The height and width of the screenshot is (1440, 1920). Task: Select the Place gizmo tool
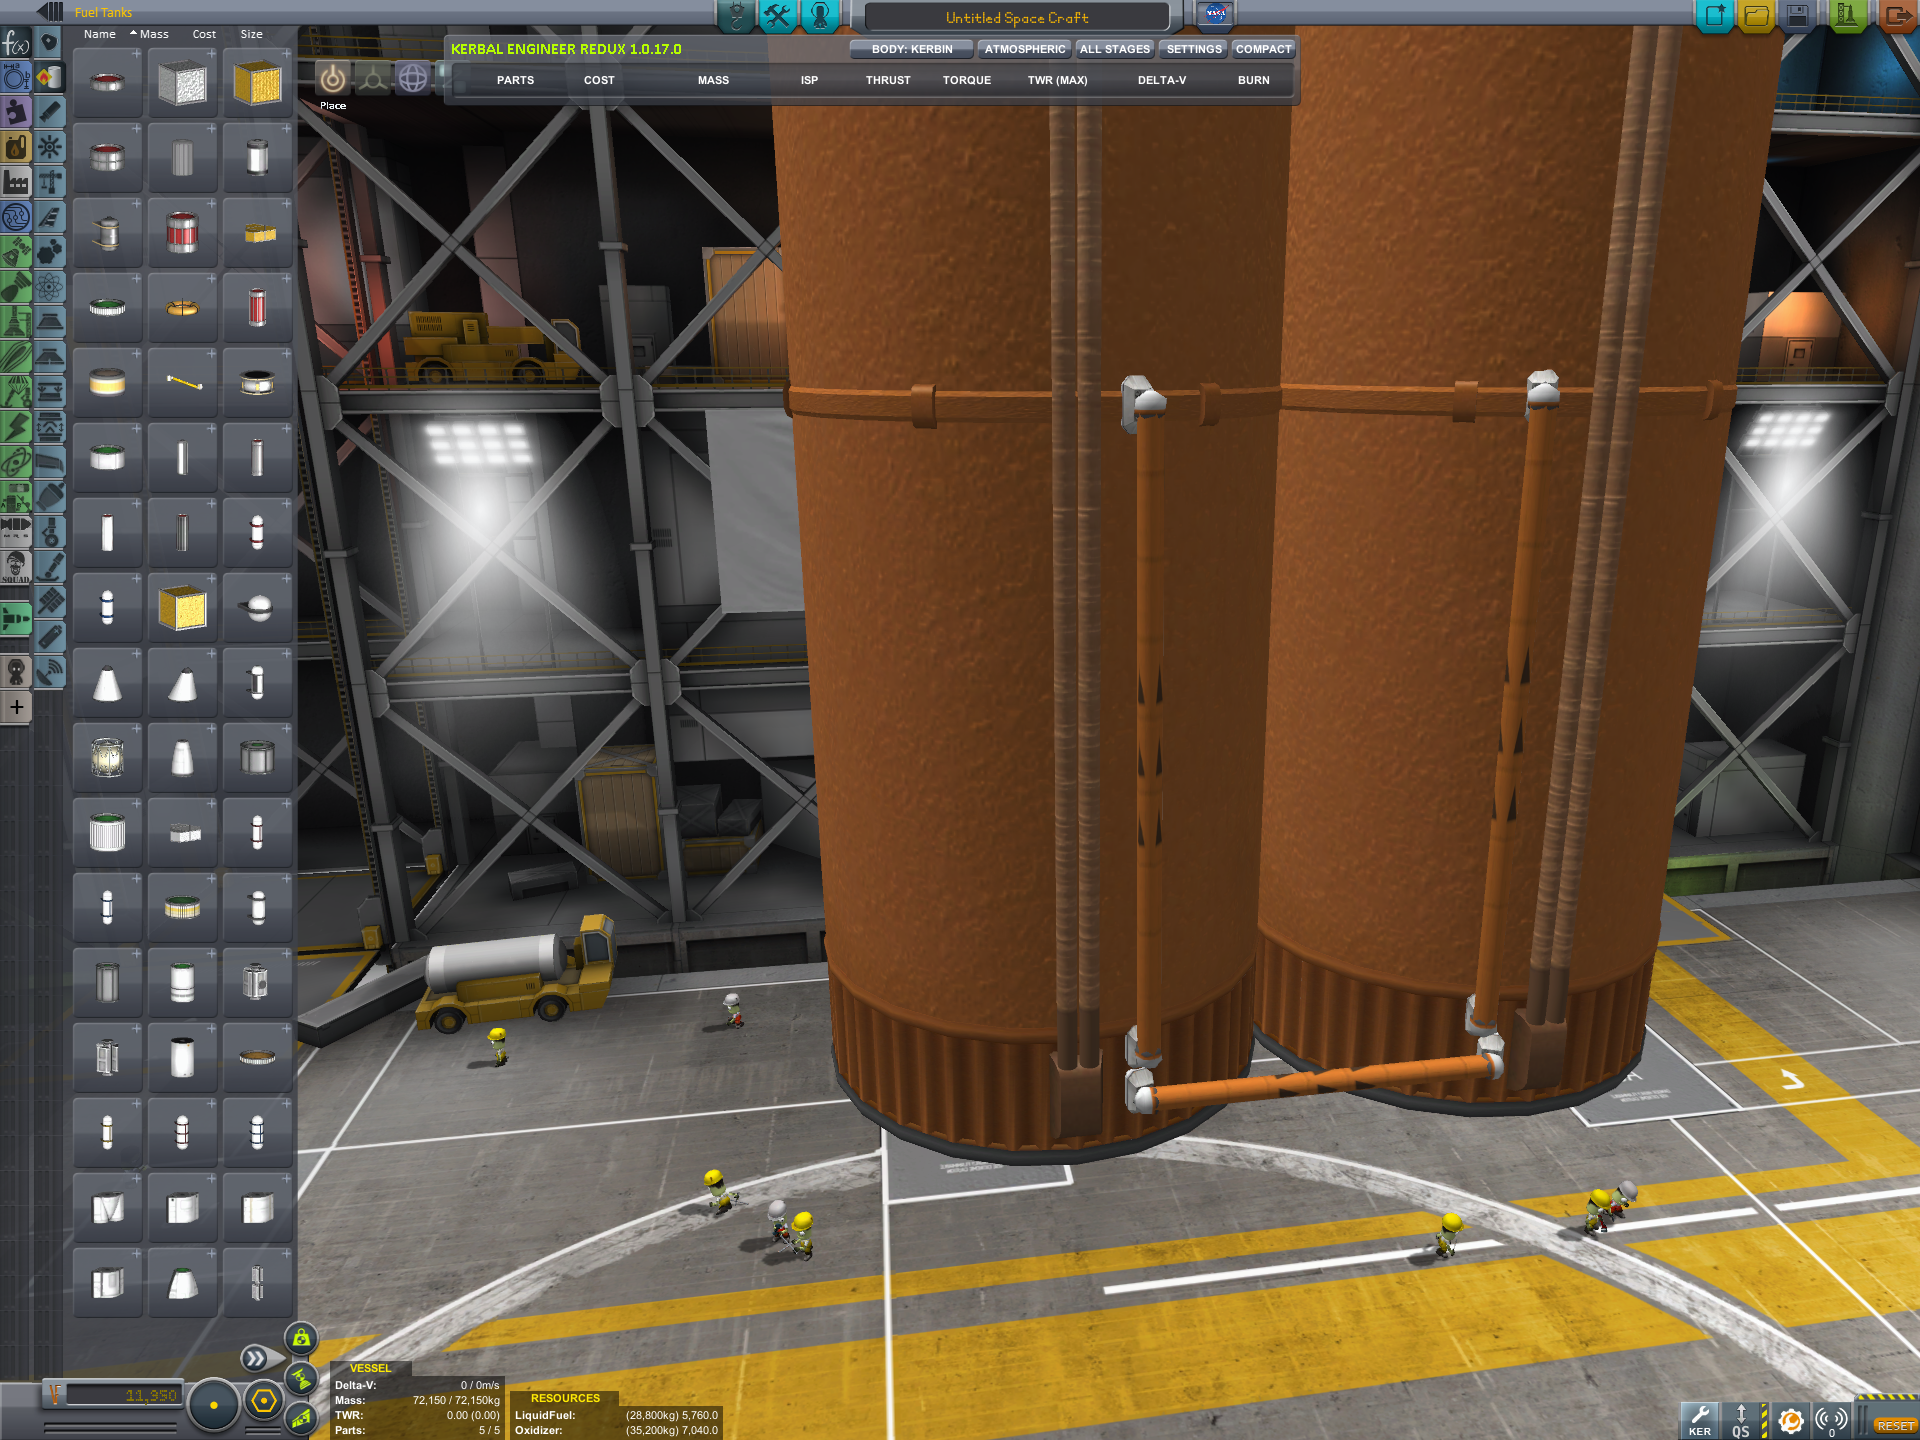333,78
